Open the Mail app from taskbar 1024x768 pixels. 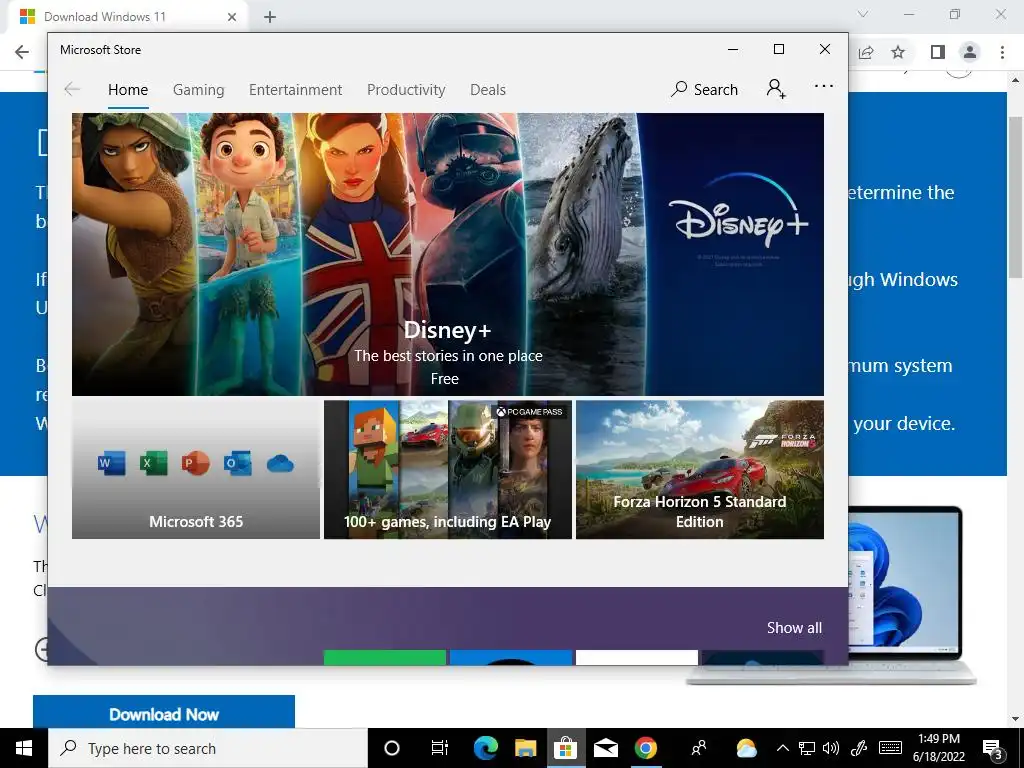(x=605, y=748)
